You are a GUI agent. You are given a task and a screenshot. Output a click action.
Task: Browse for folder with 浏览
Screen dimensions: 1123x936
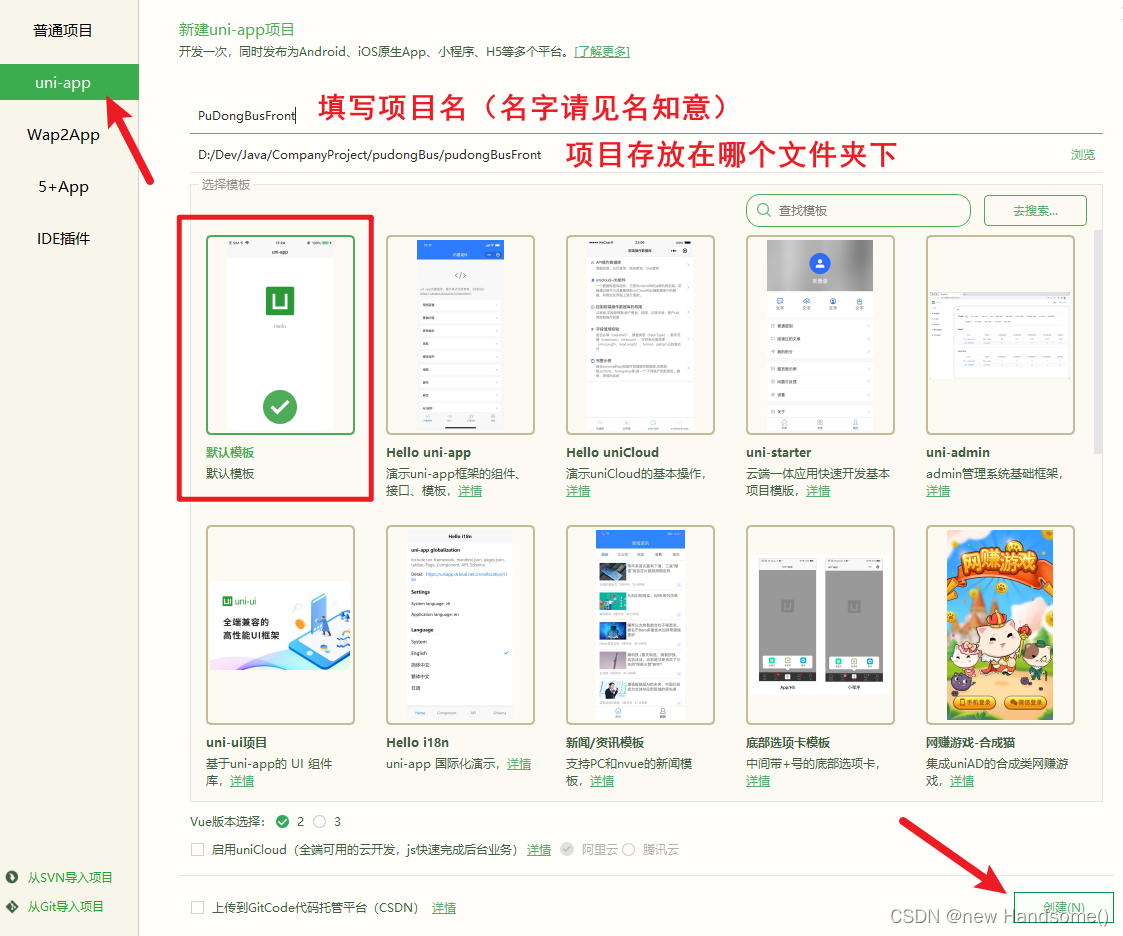1082,155
